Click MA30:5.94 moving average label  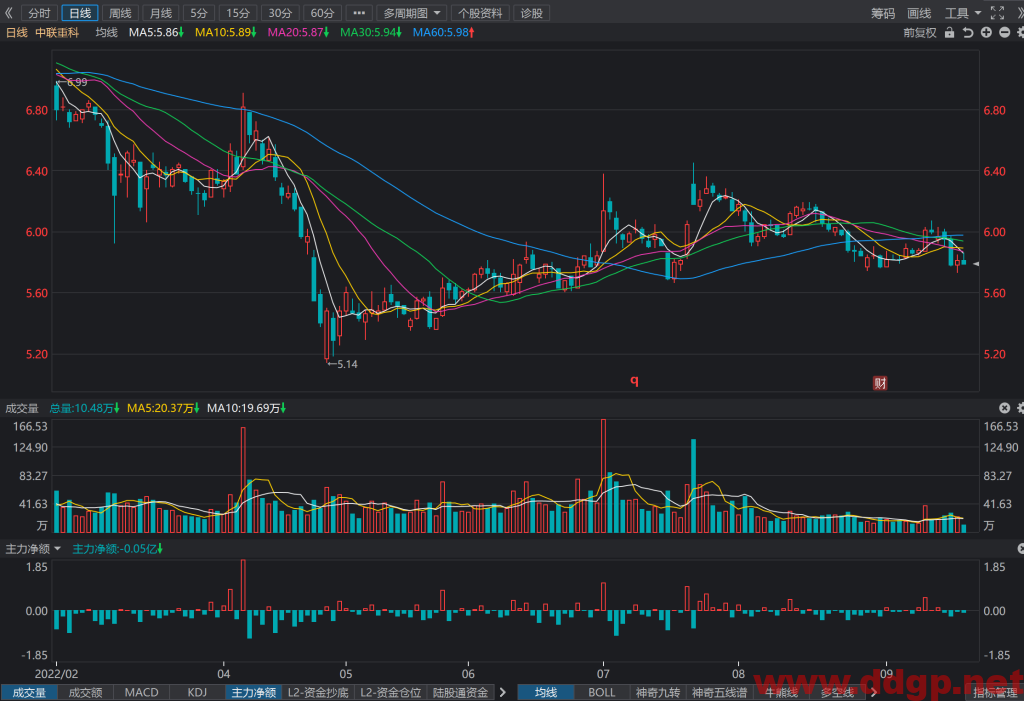(x=370, y=32)
